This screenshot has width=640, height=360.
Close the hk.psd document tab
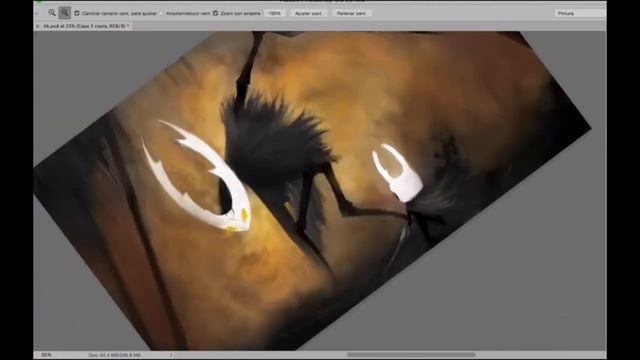click(38, 26)
